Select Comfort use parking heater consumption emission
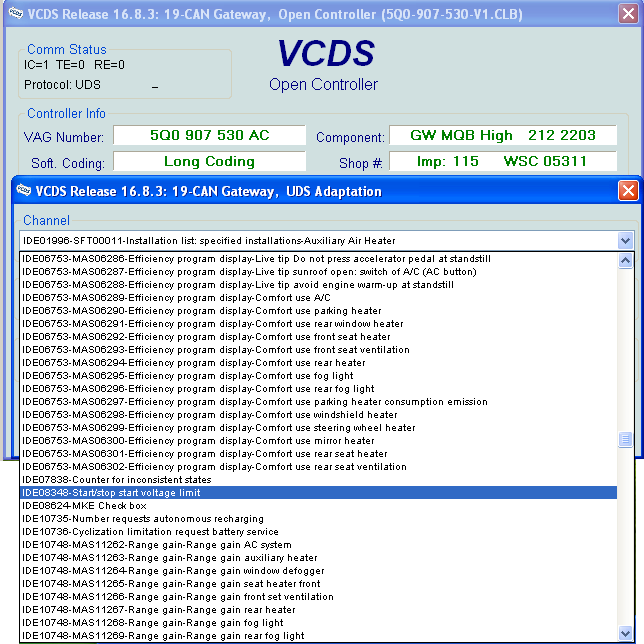Viewport: 644px width, 644px height. point(318,402)
